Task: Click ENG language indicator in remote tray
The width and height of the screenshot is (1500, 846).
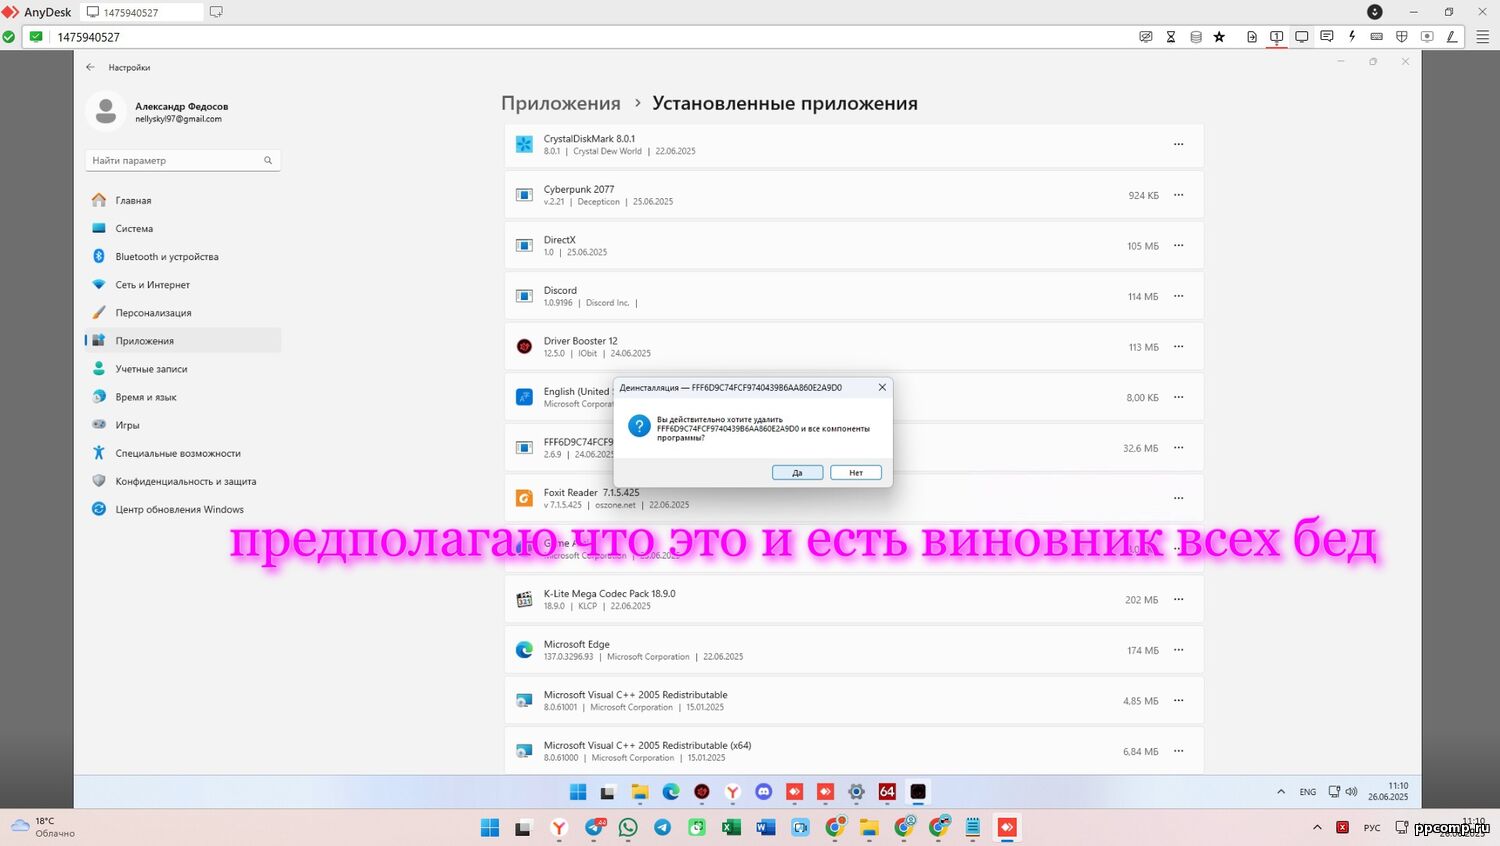Action: pos(1308,792)
